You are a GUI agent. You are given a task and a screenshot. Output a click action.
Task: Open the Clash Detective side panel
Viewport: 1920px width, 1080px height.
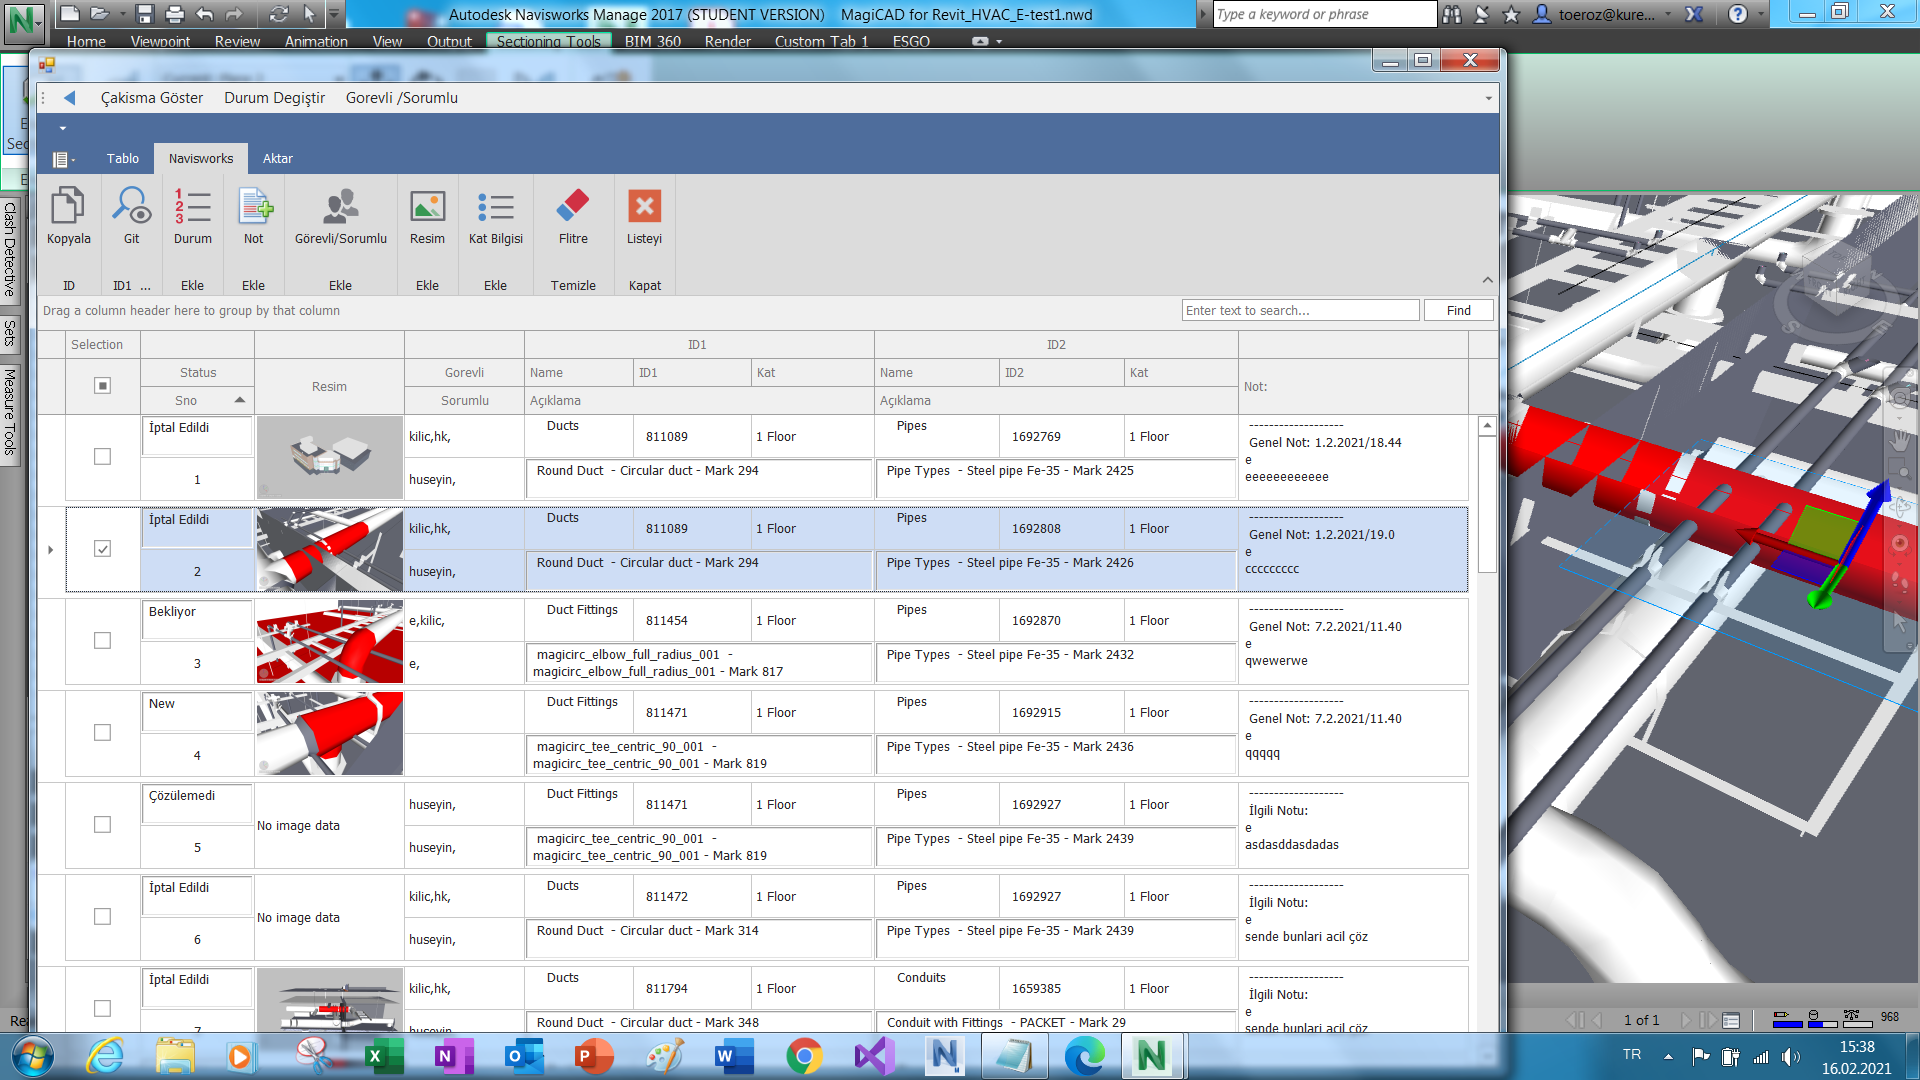[10, 250]
